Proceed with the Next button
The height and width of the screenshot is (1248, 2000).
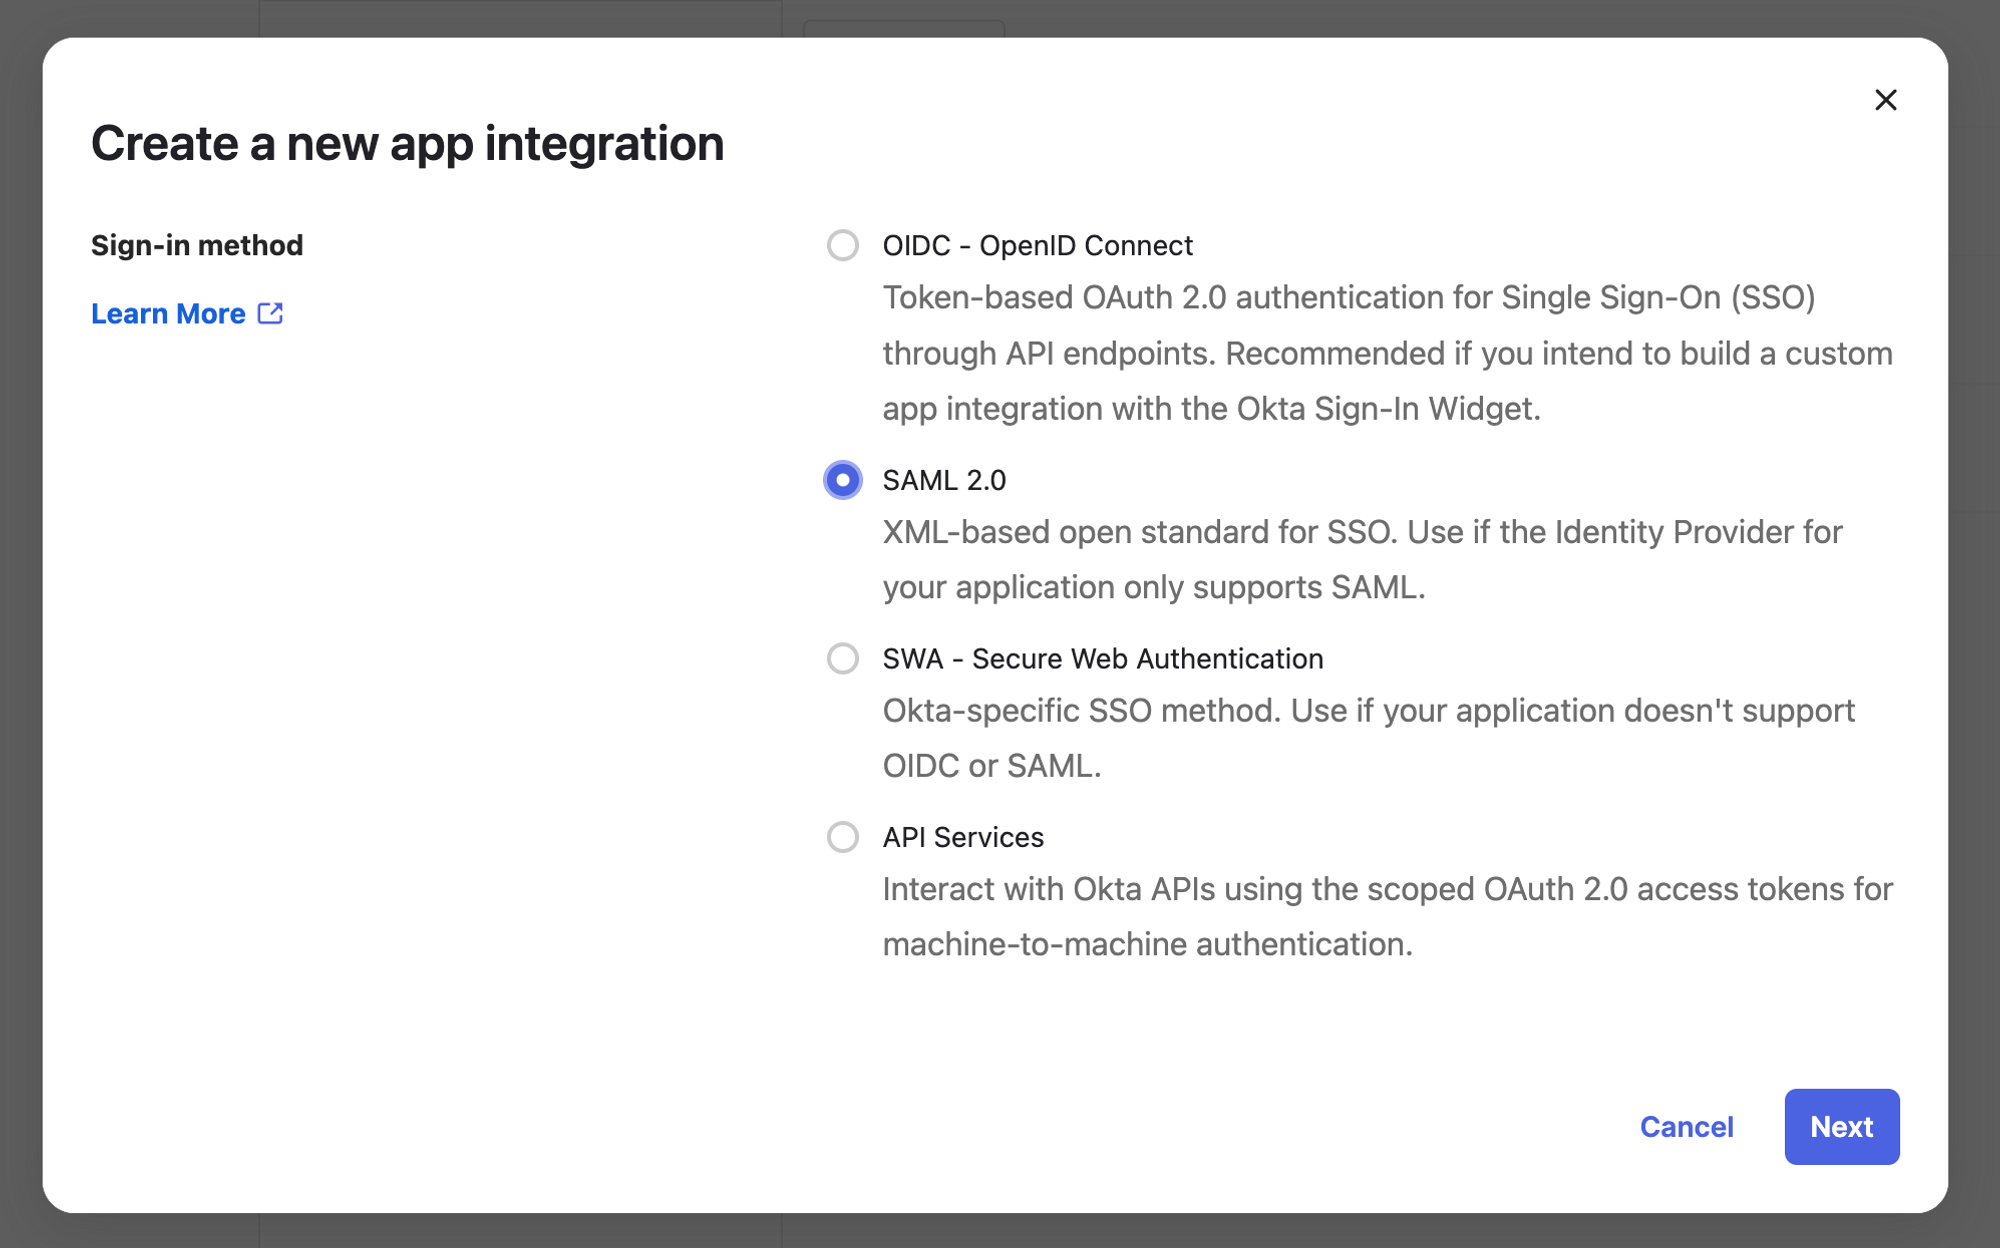tap(1841, 1127)
